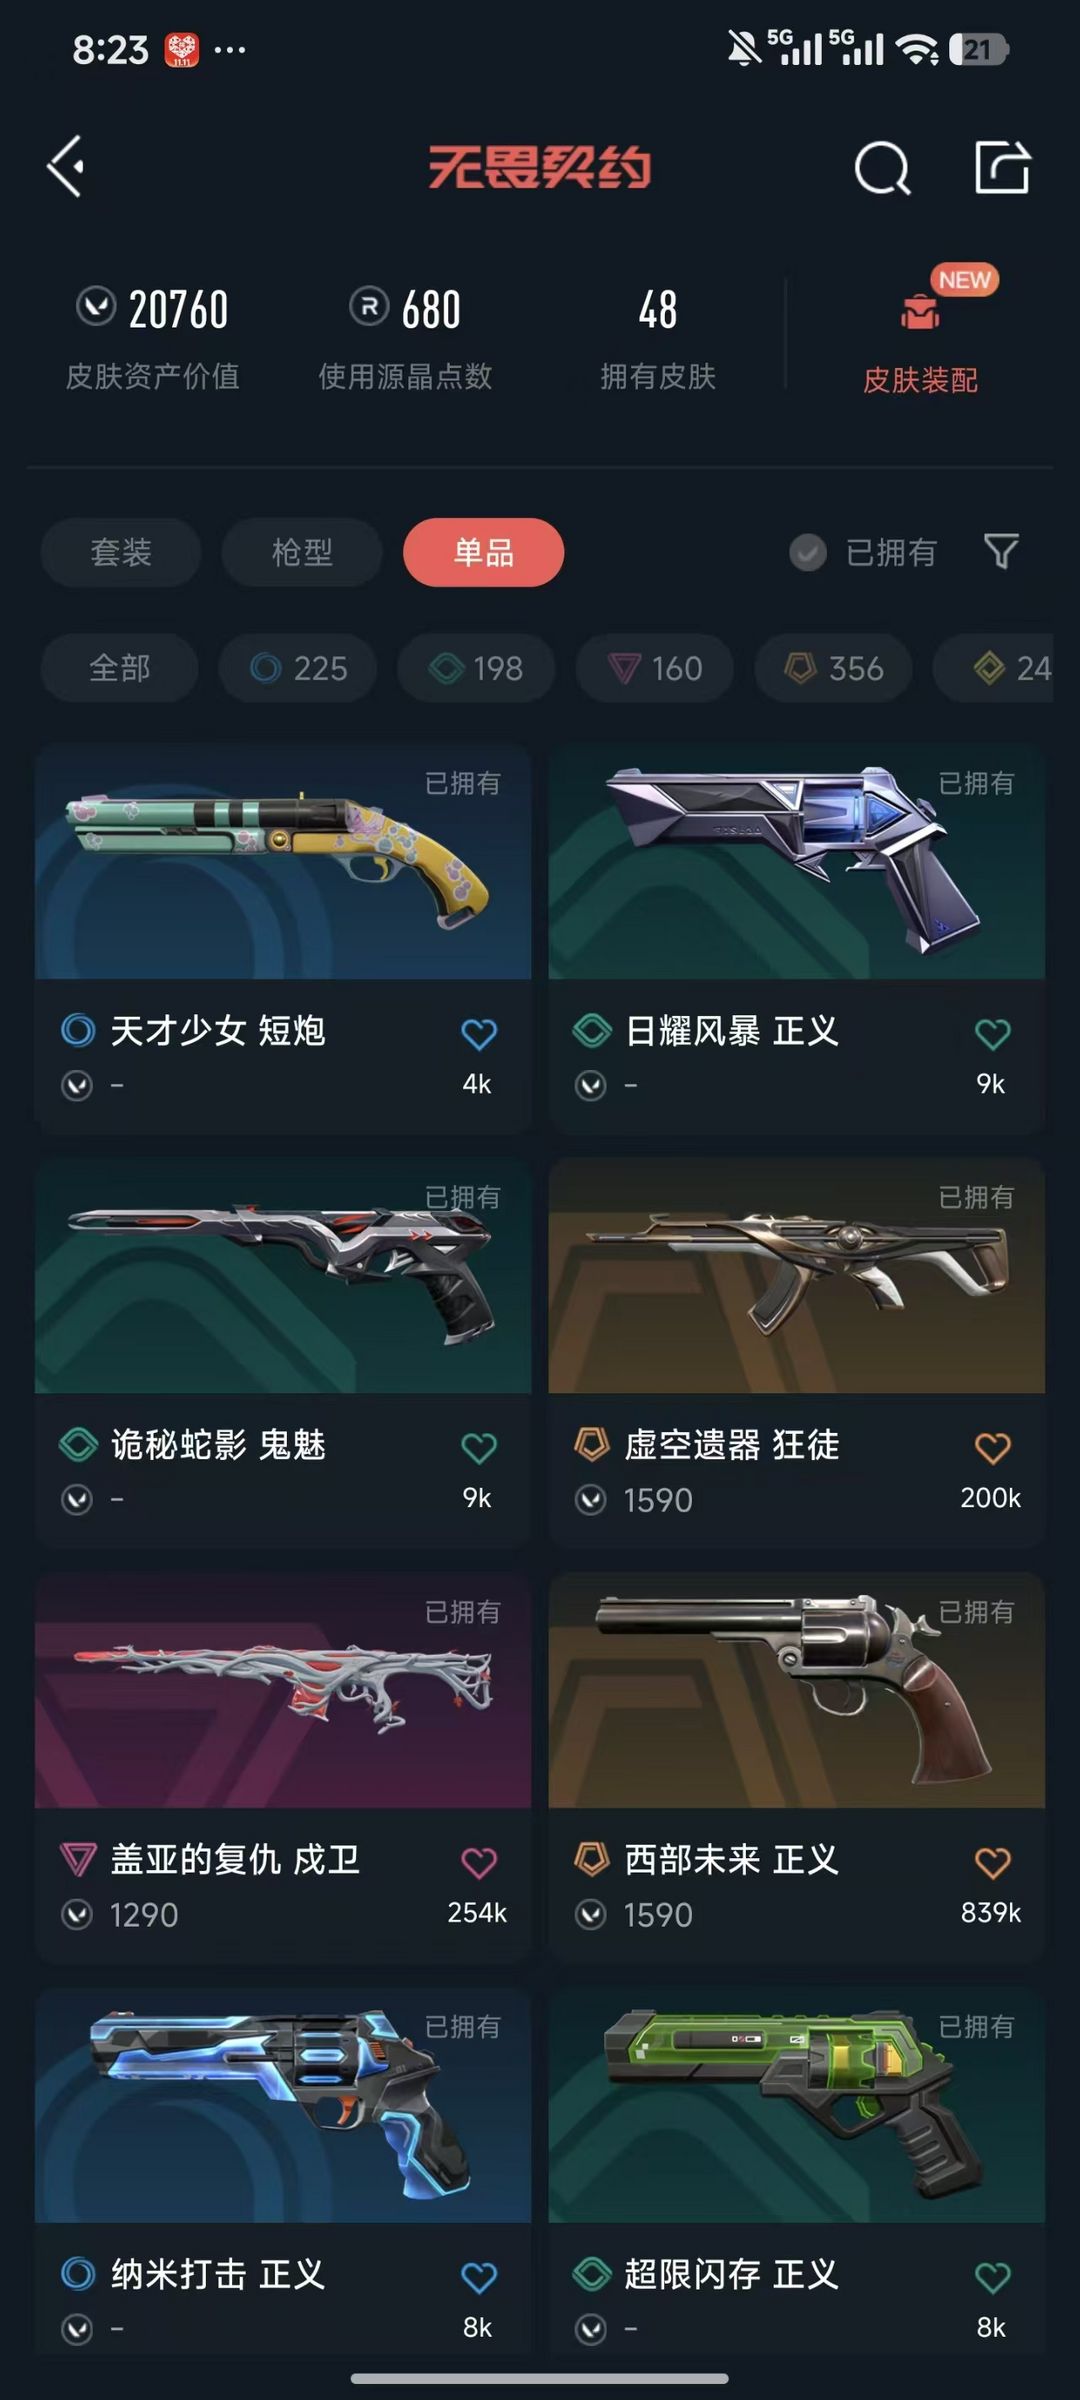Tap heart on 盖亚的复仇 戍卫

pos(479,1863)
